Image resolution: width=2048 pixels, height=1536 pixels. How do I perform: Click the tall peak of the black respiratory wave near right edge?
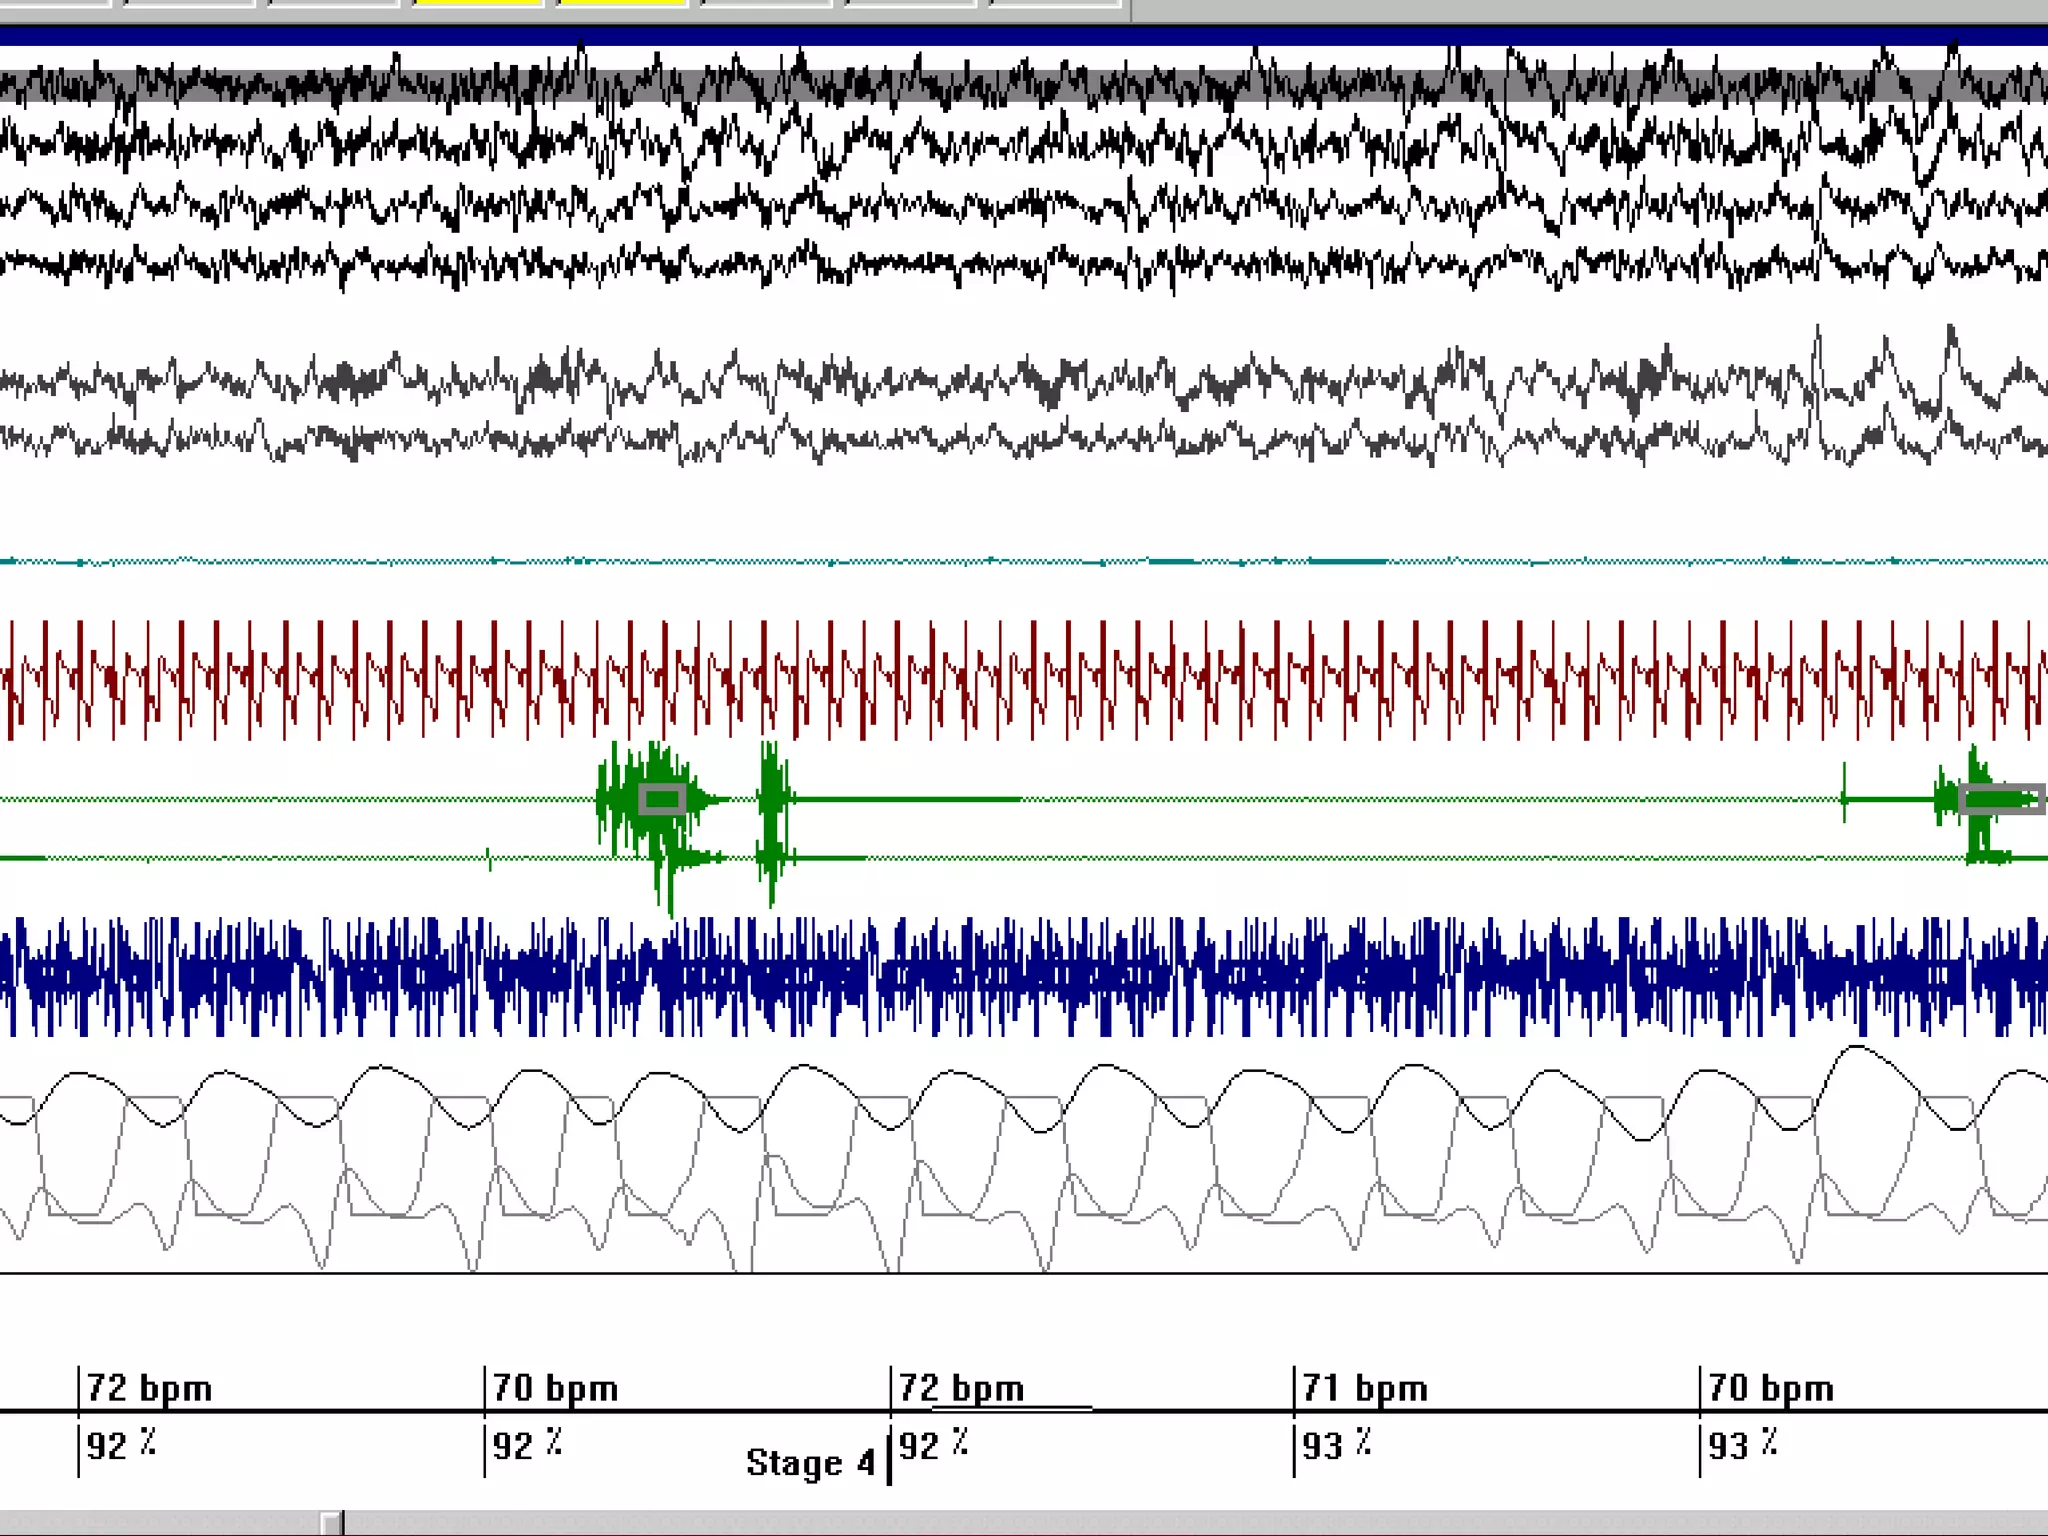pyautogui.click(x=1858, y=1048)
